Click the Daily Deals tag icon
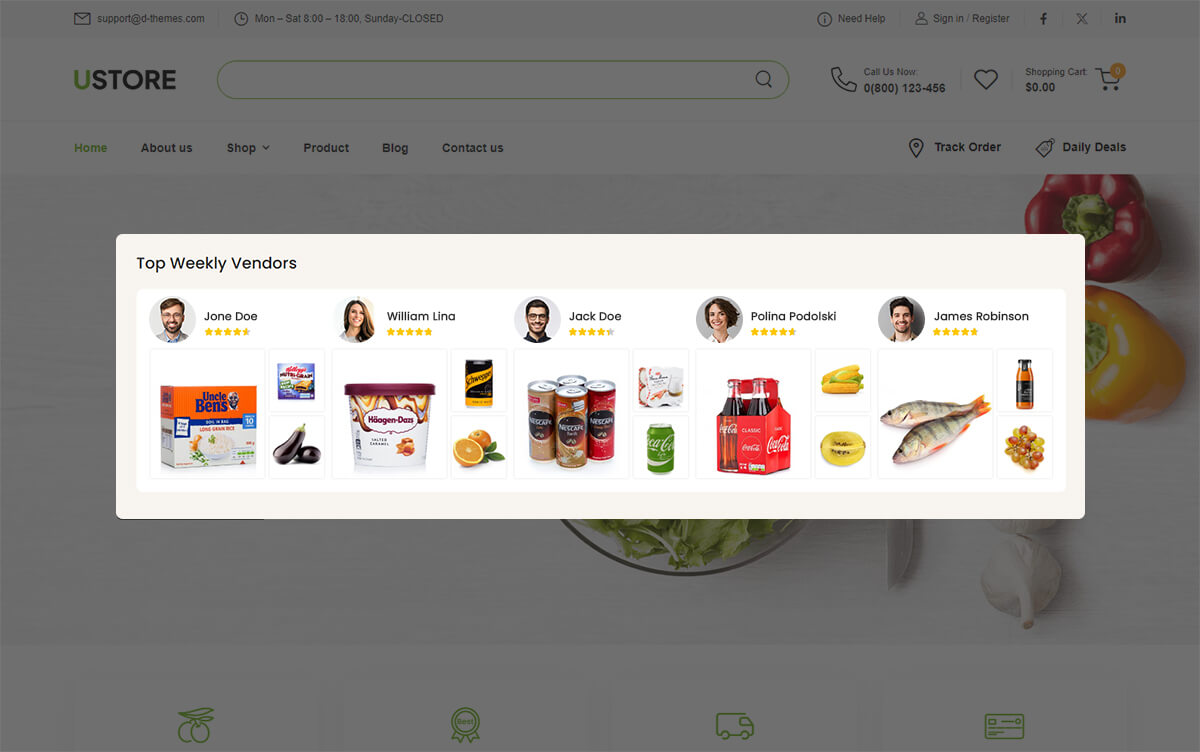Viewport: 1200px width, 752px height. click(1045, 148)
